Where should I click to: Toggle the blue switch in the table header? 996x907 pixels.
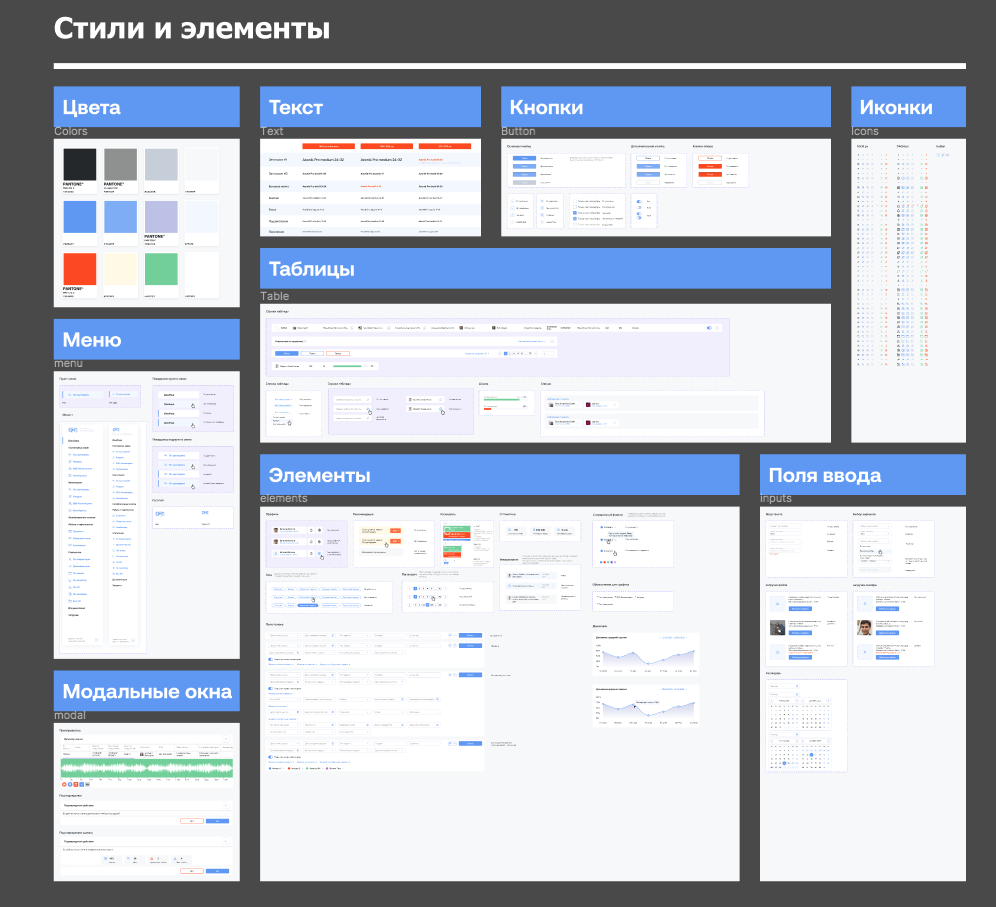point(711,326)
